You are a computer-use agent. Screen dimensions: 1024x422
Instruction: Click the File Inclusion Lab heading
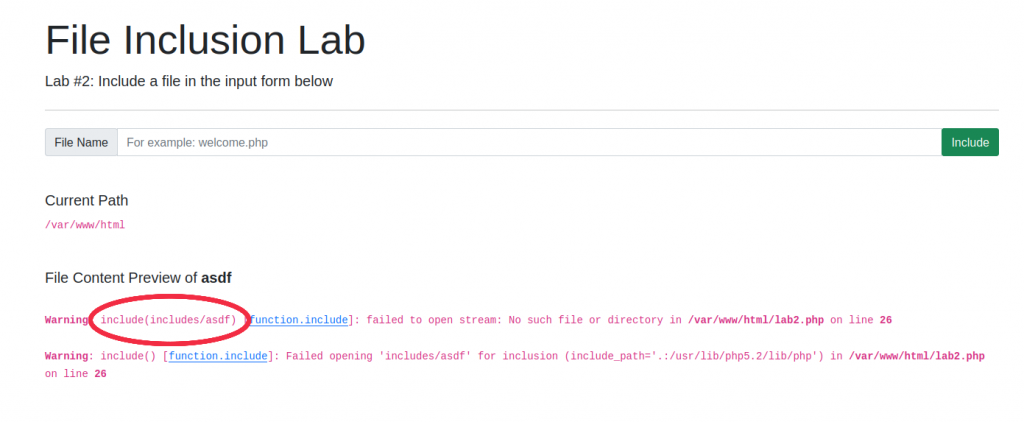tap(205, 40)
